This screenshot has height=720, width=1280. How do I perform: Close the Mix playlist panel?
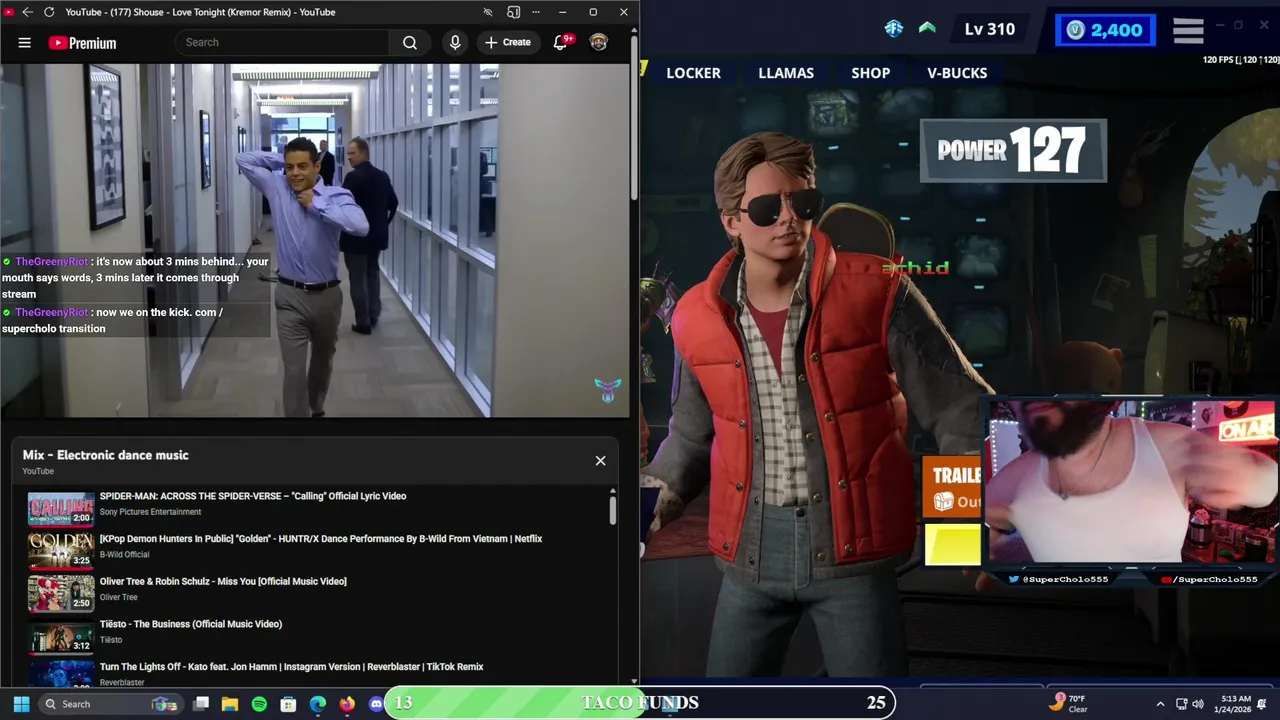click(x=600, y=461)
